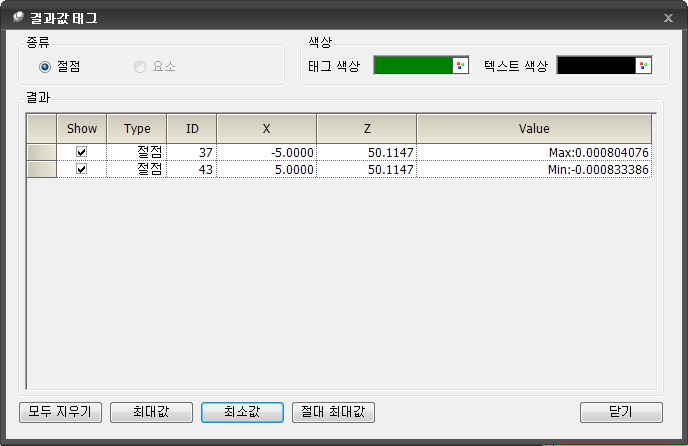688x446 pixels.
Task: Click the green 태그 색상 swatch
Action: pos(413,65)
